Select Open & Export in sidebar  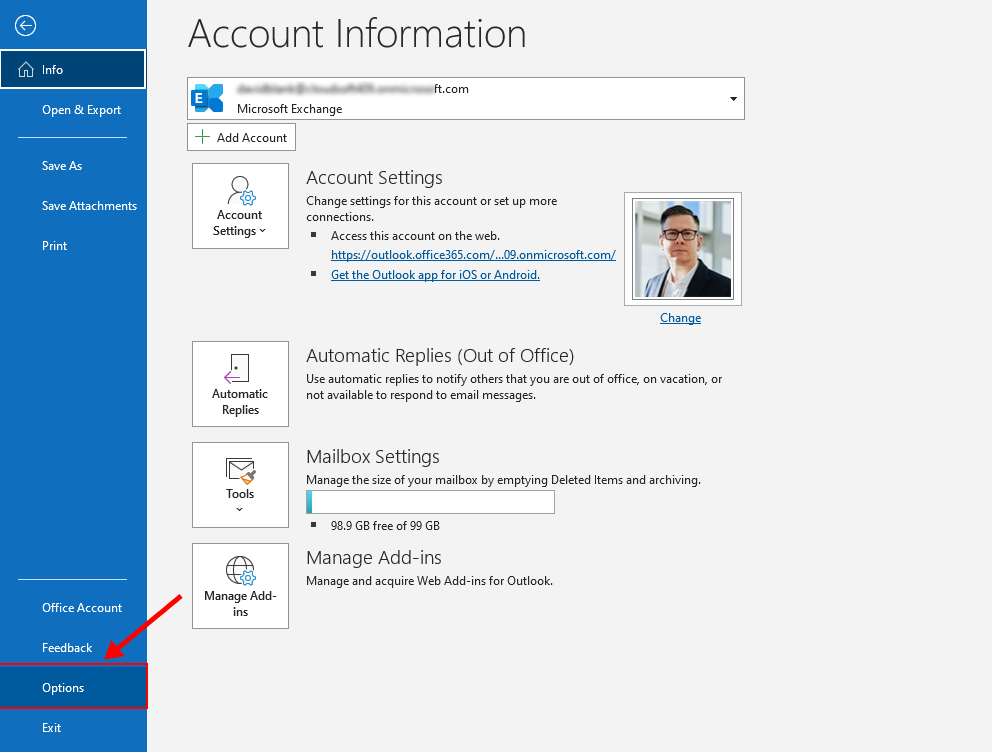pyautogui.click(x=81, y=110)
